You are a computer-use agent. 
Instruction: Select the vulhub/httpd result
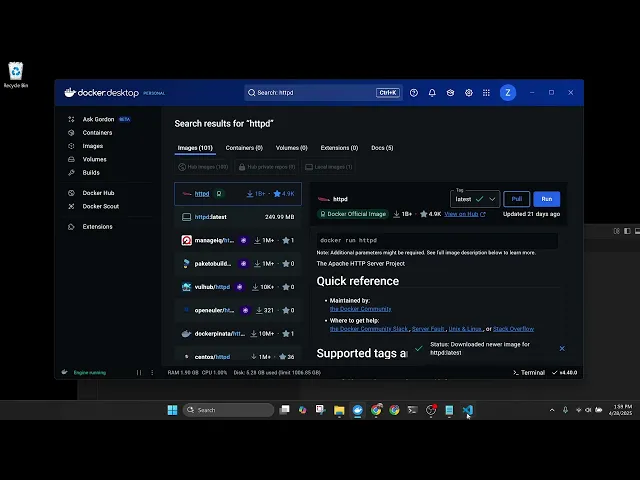238,287
